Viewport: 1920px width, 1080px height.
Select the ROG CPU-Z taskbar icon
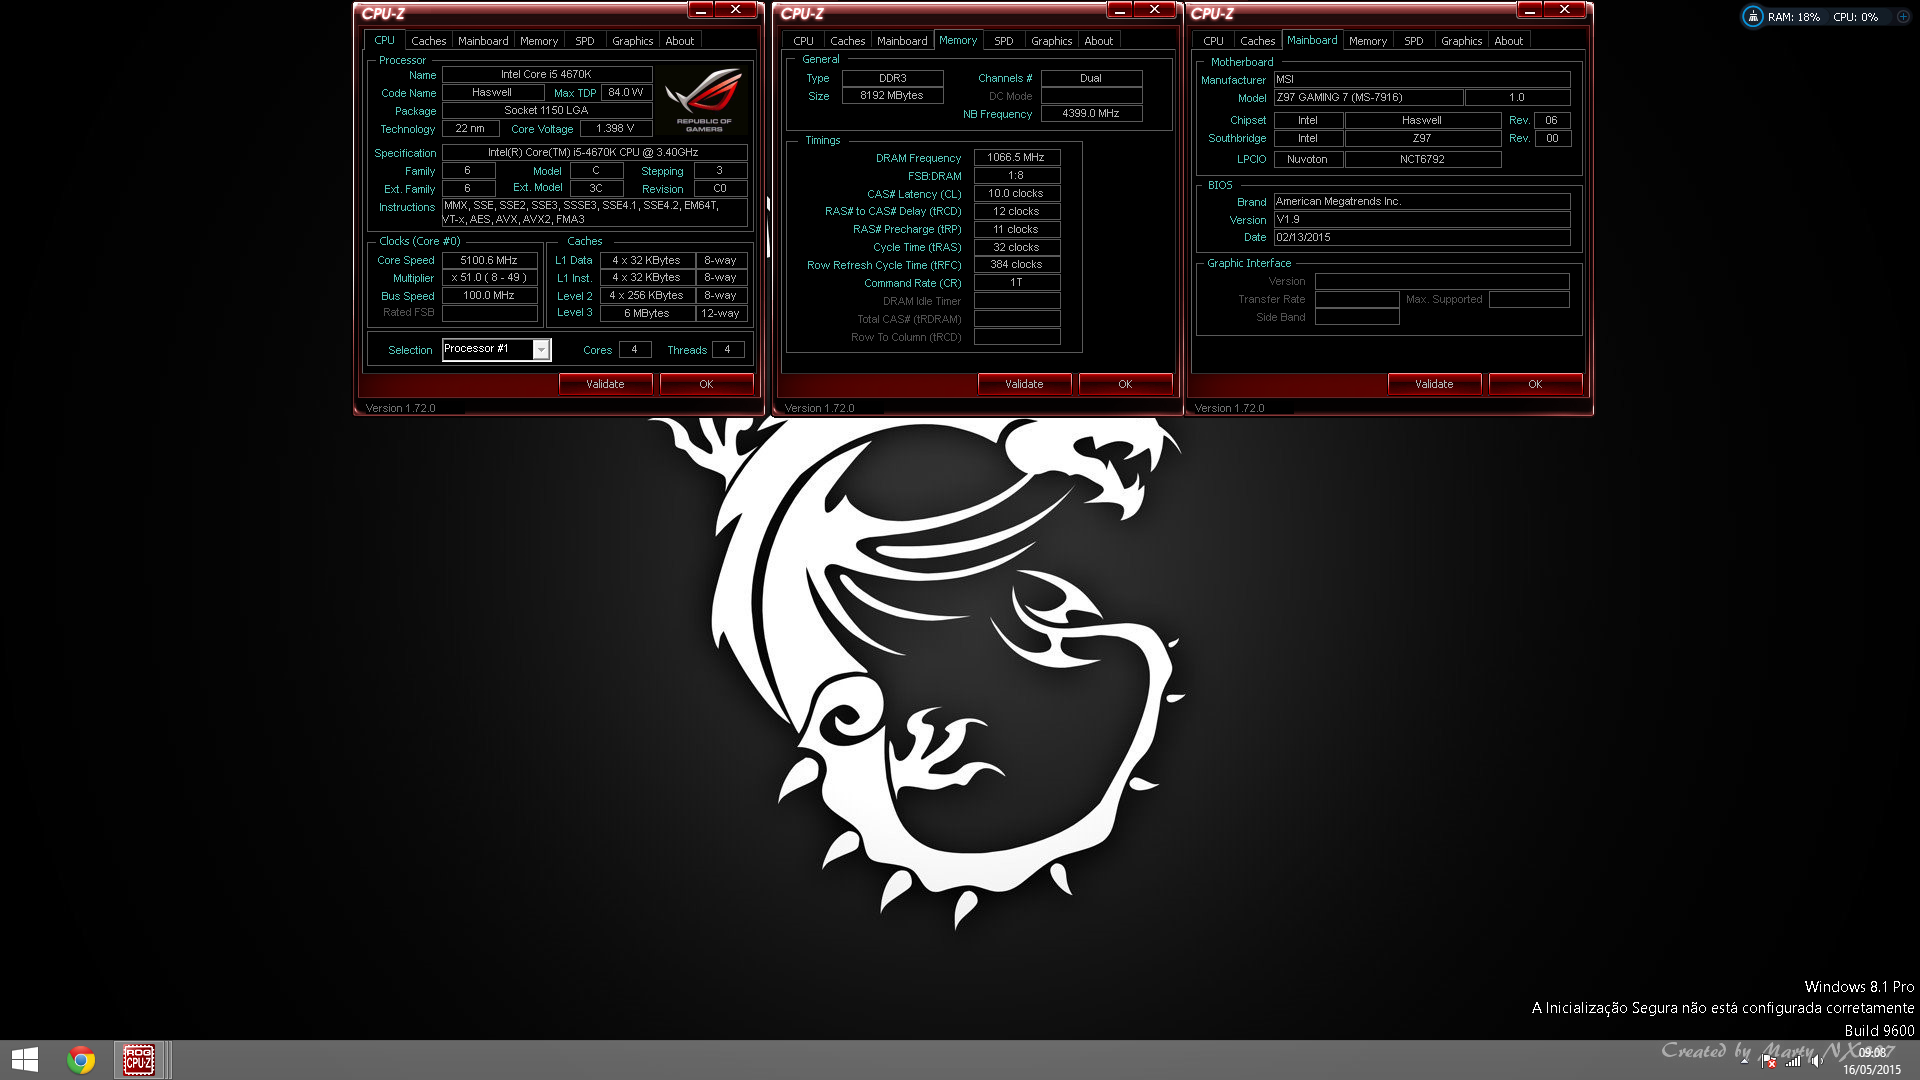click(139, 1060)
